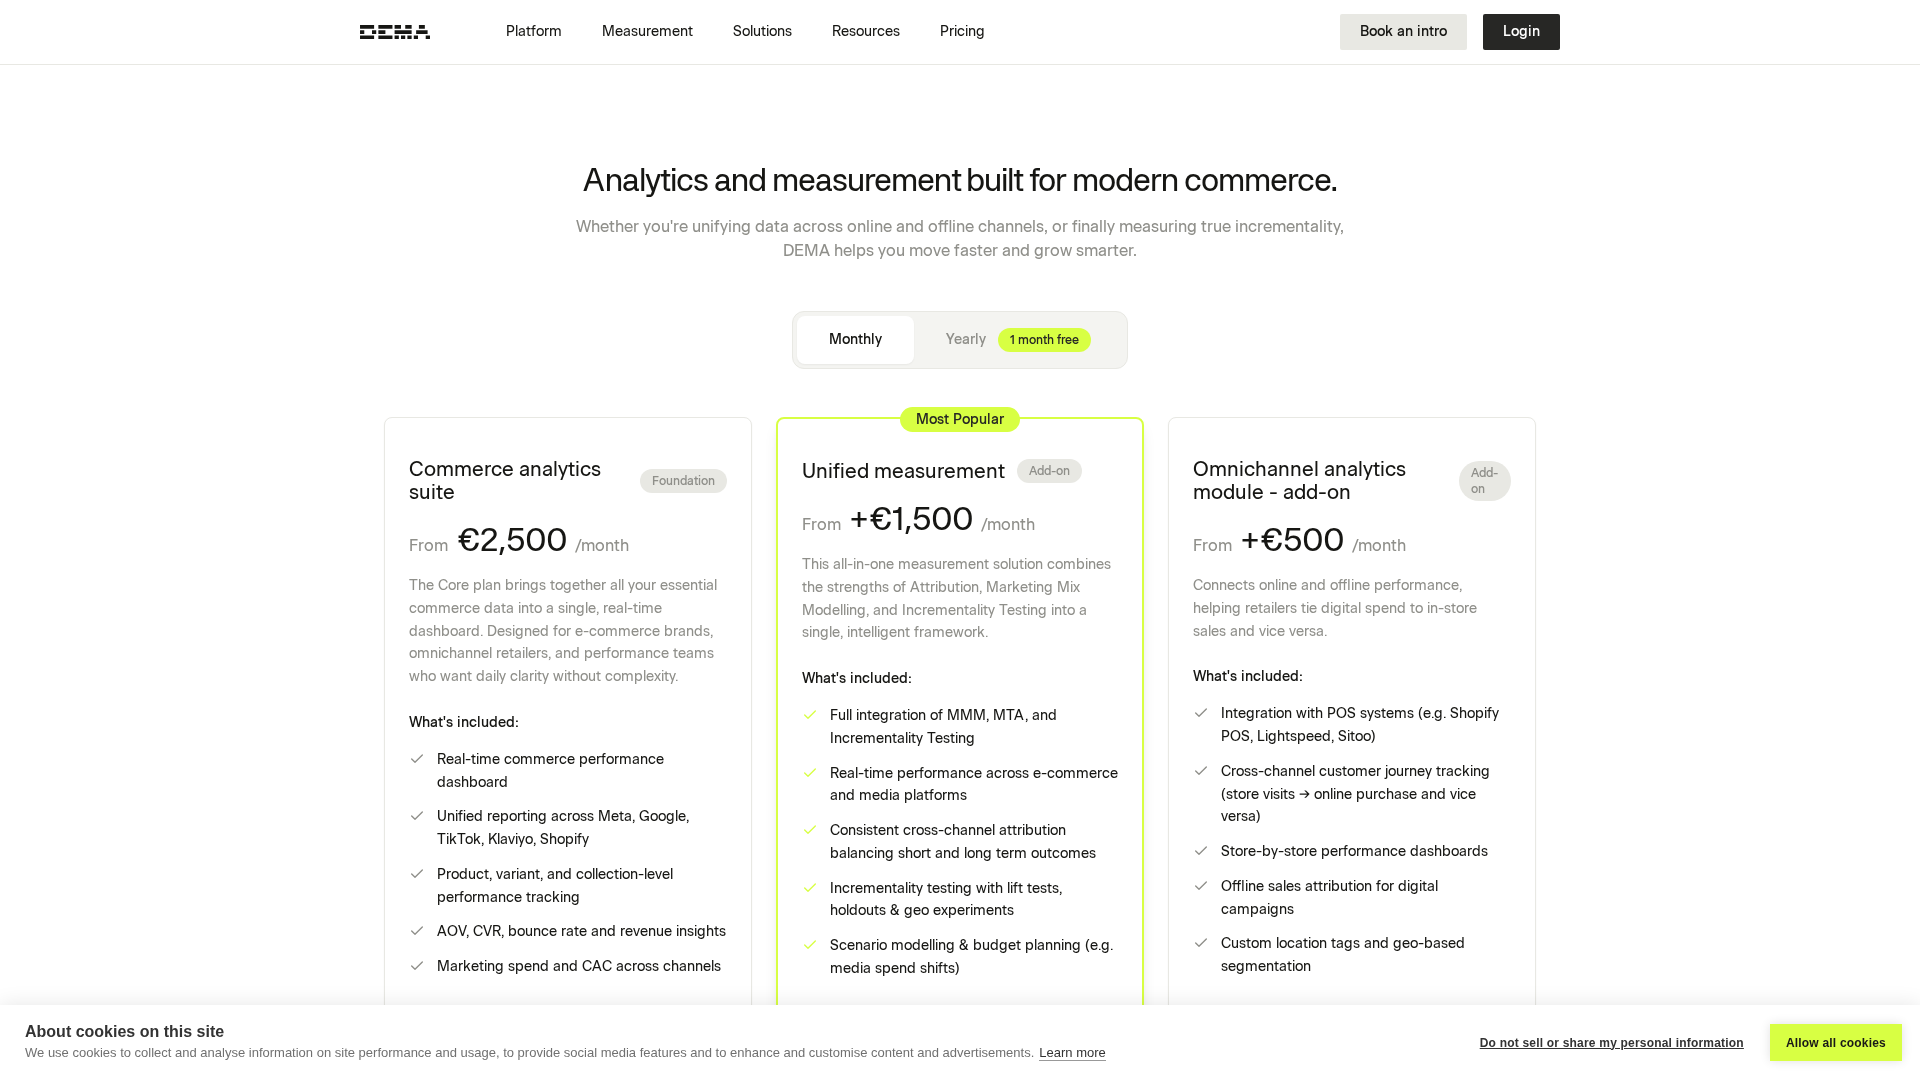Image resolution: width=1920 pixels, height=1080 pixels.
Task: Click checkmark next to Full integration of MMM
Action: coord(810,715)
